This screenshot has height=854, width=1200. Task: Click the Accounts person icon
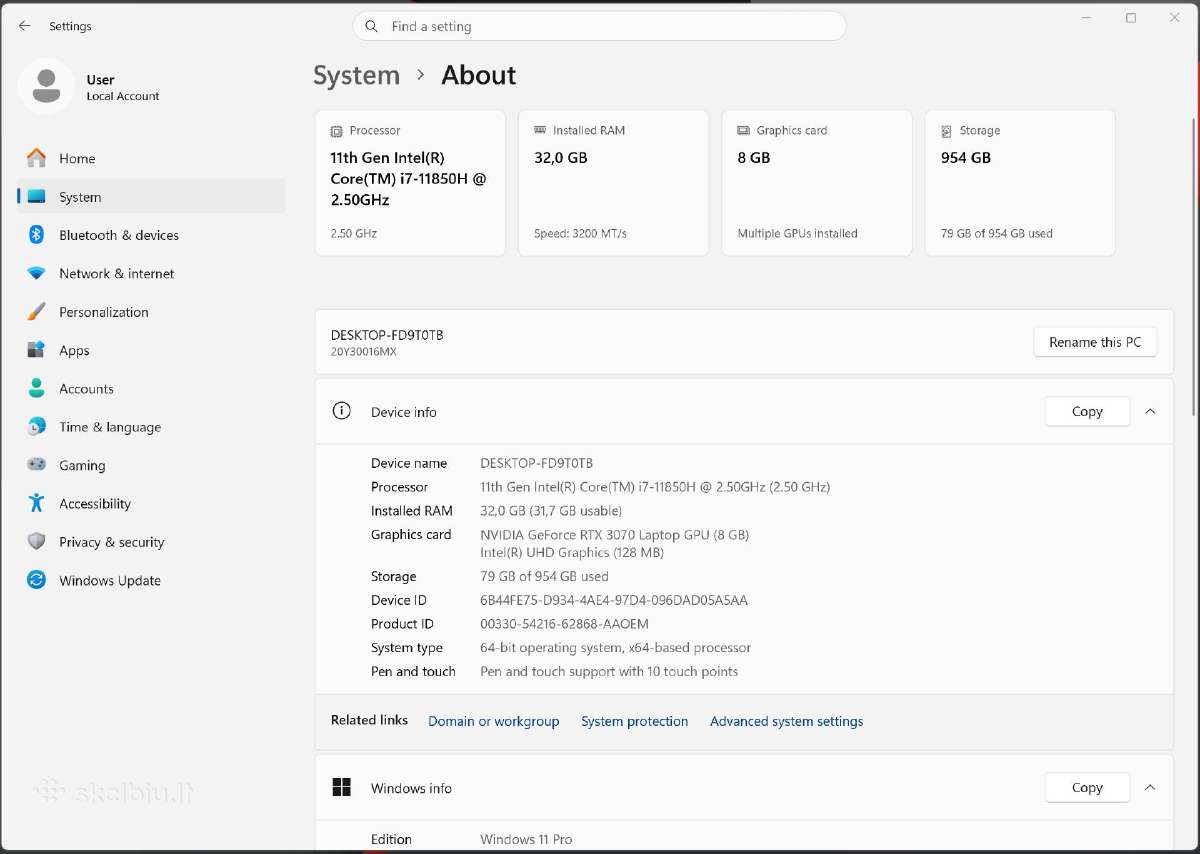37,388
